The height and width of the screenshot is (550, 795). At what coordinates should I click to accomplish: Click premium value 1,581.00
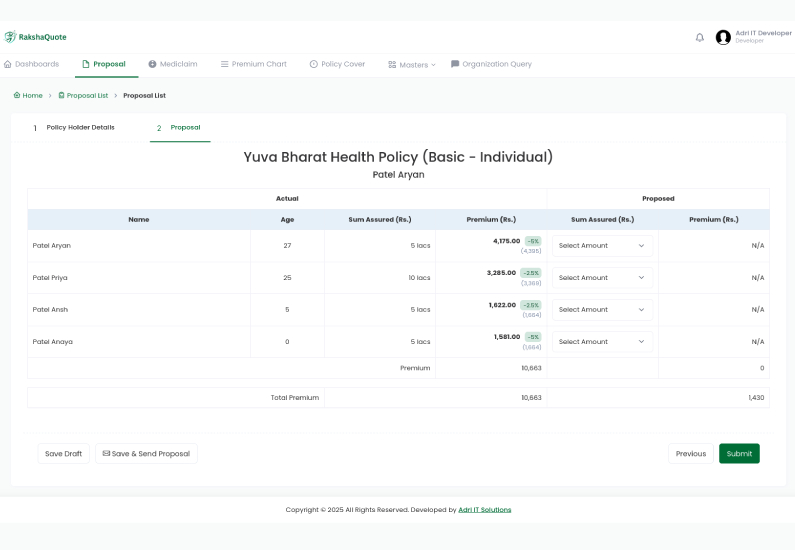tap(507, 337)
